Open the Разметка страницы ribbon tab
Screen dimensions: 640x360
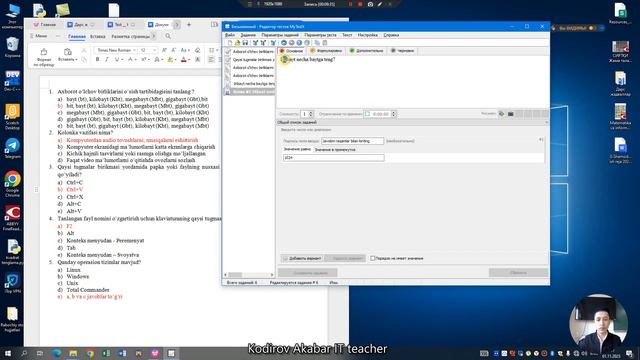pyautogui.click(x=130, y=37)
